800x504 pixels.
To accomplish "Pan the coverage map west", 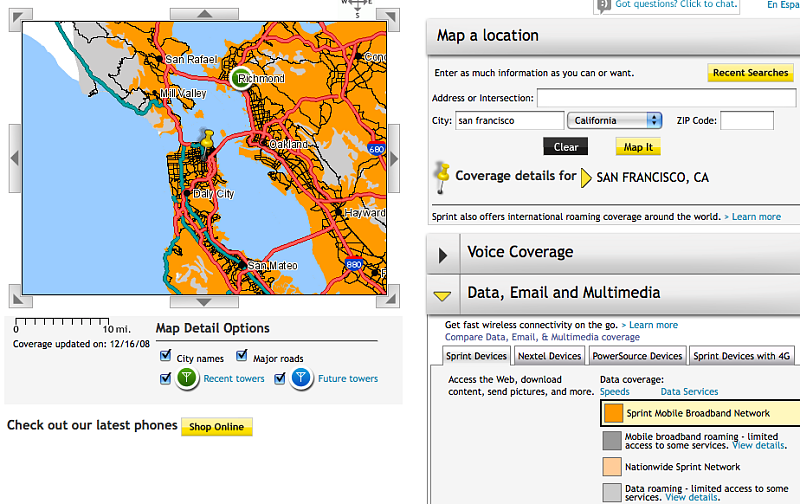I will [15, 158].
